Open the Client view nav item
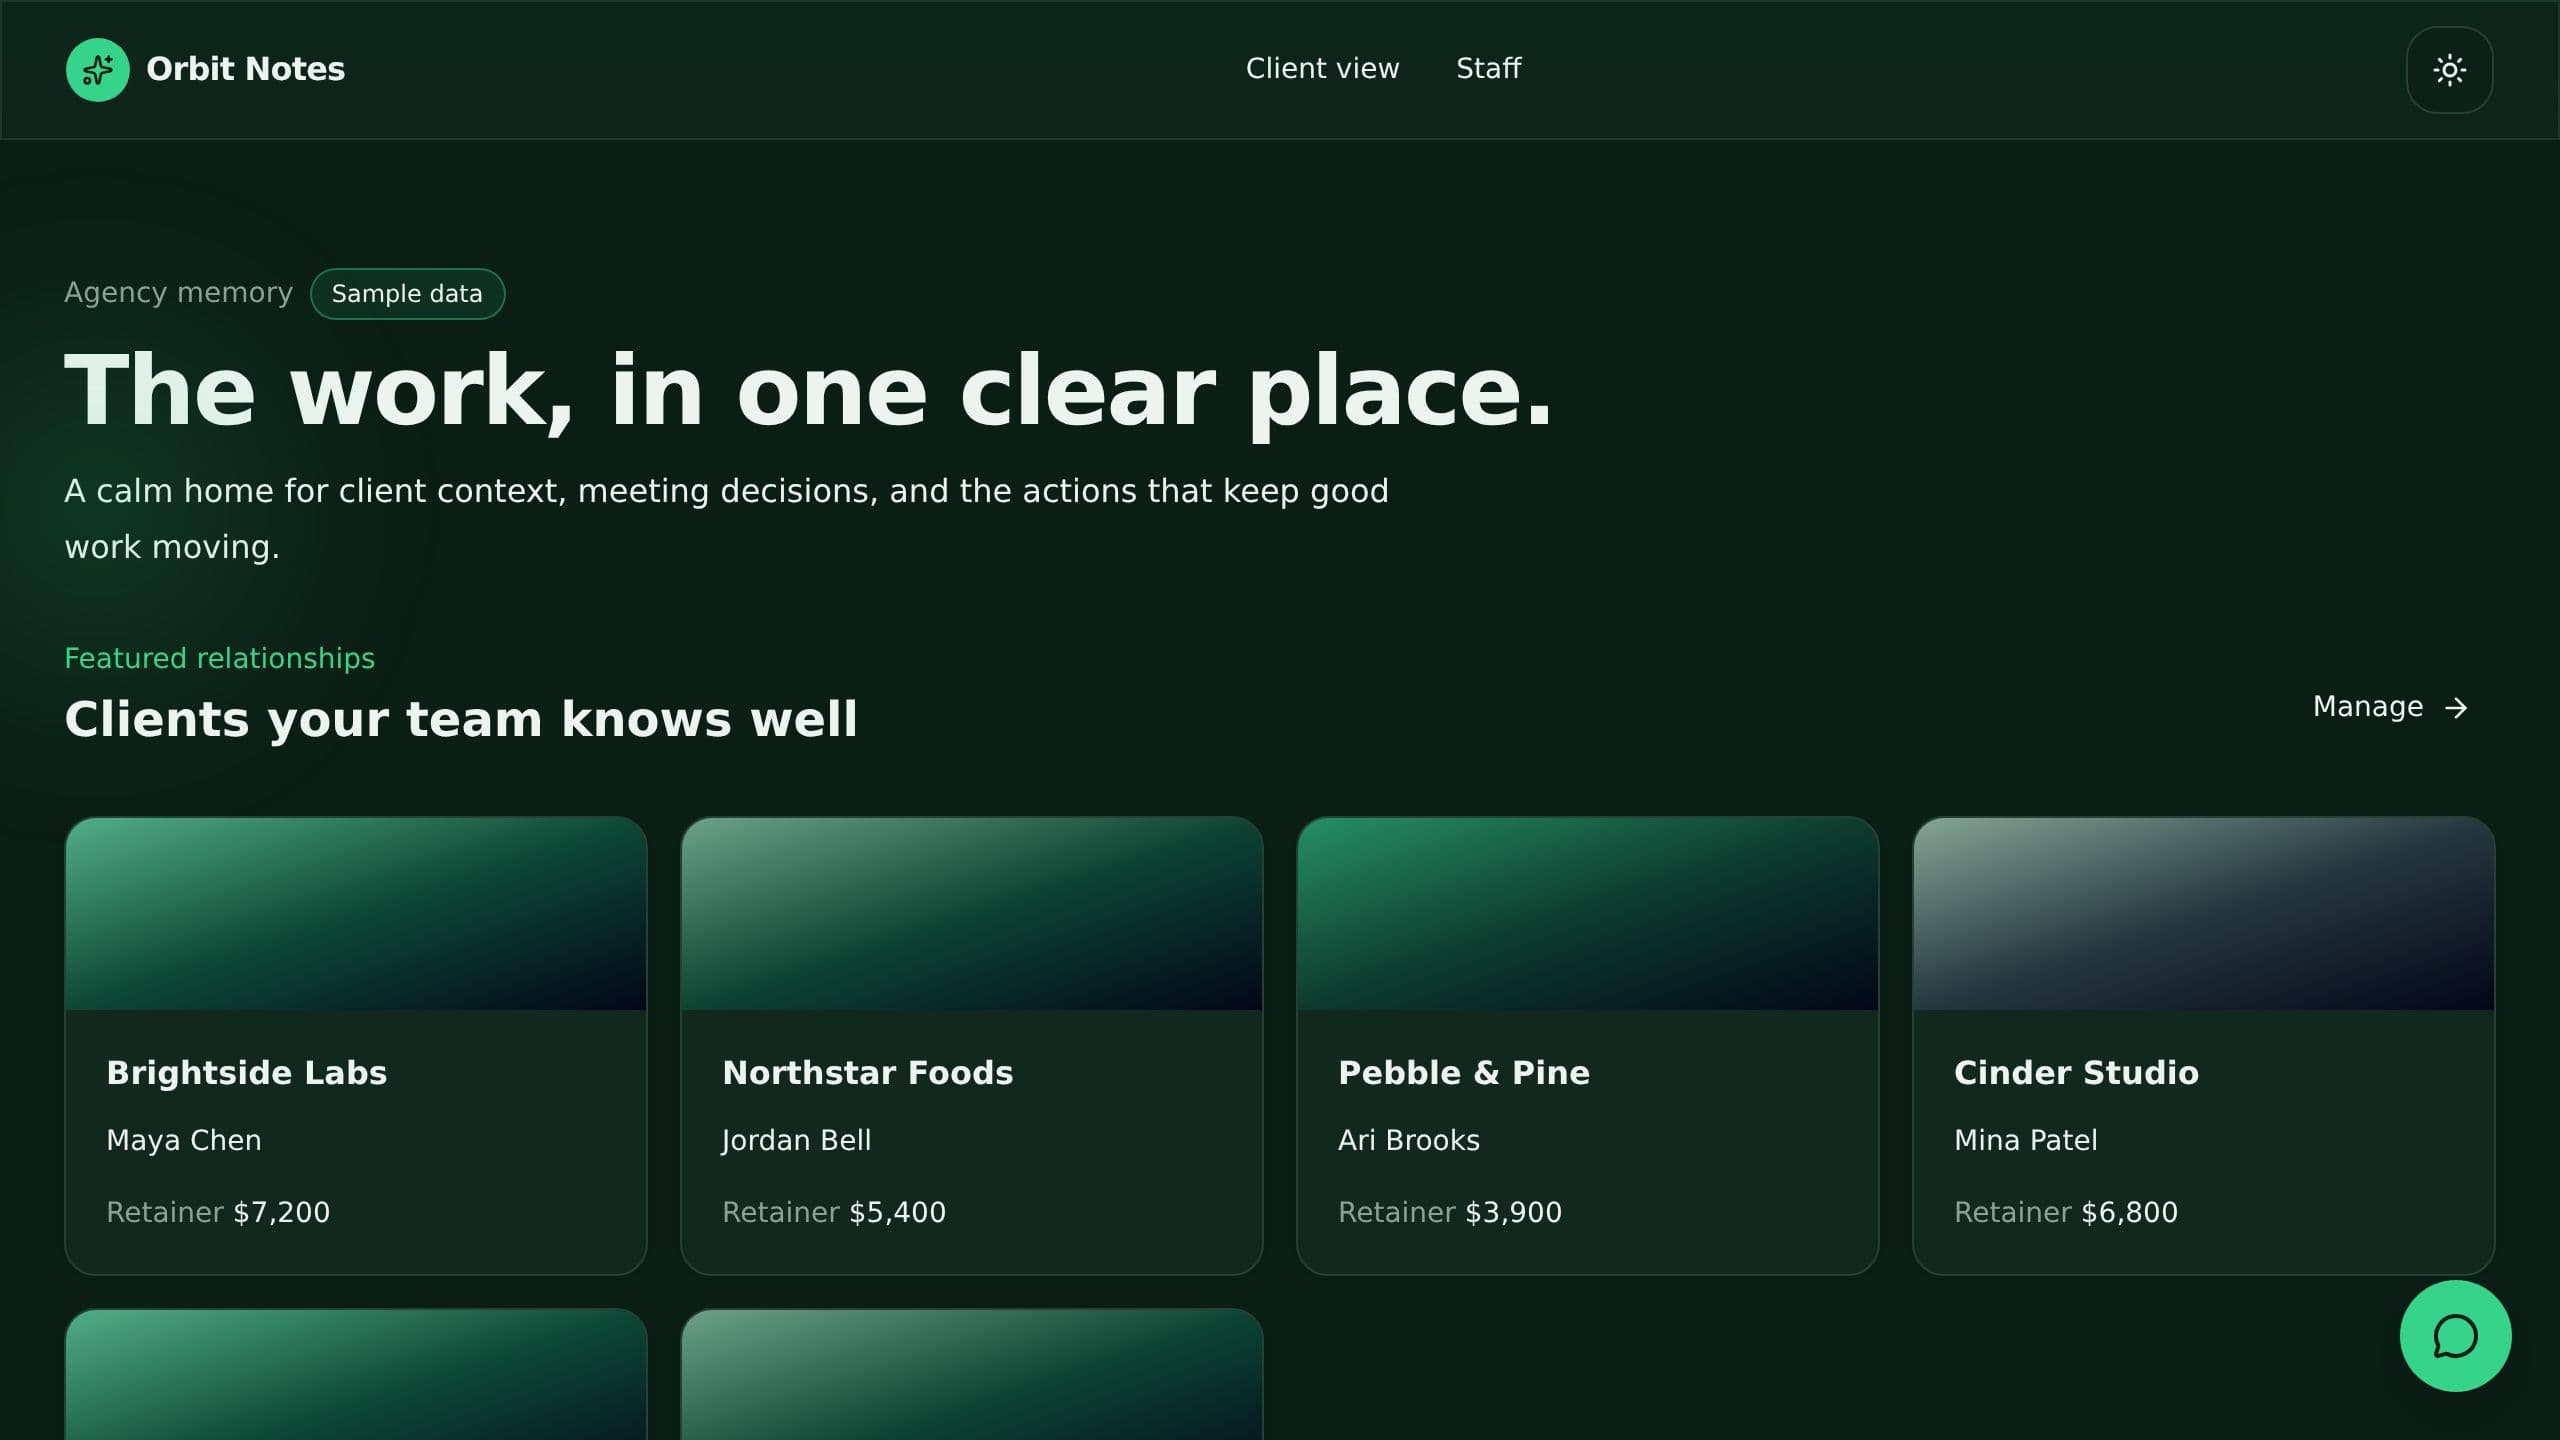The height and width of the screenshot is (1440, 2560). click(x=1322, y=69)
